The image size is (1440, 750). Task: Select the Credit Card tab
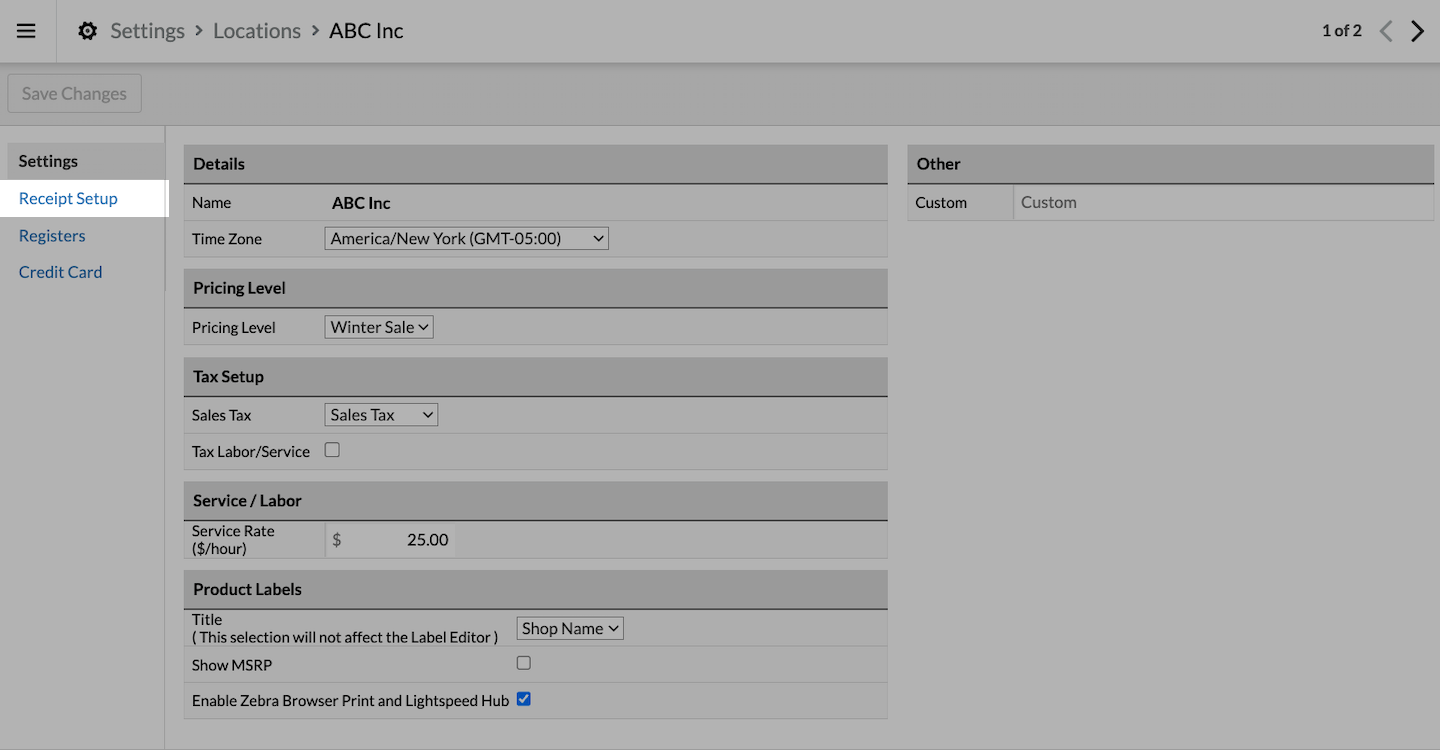(60, 272)
